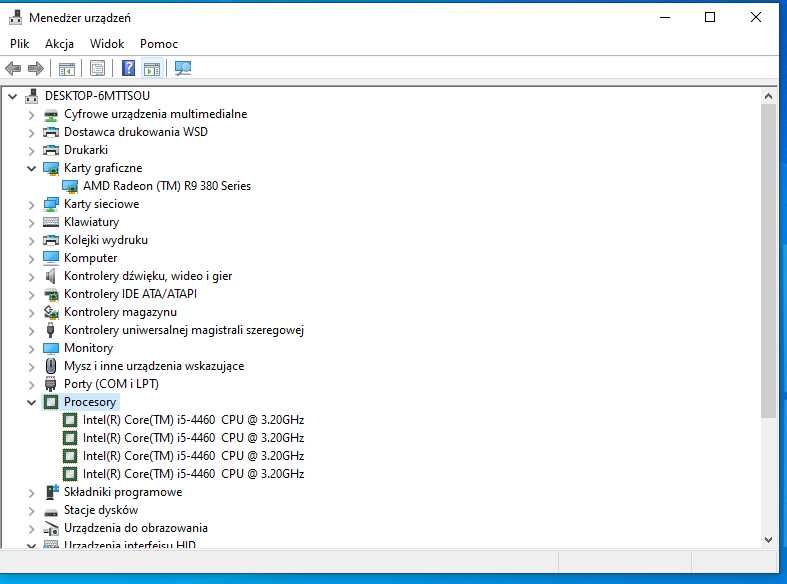Click the Monitory display icon
The width and height of the screenshot is (787, 584).
(x=51, y=348)
